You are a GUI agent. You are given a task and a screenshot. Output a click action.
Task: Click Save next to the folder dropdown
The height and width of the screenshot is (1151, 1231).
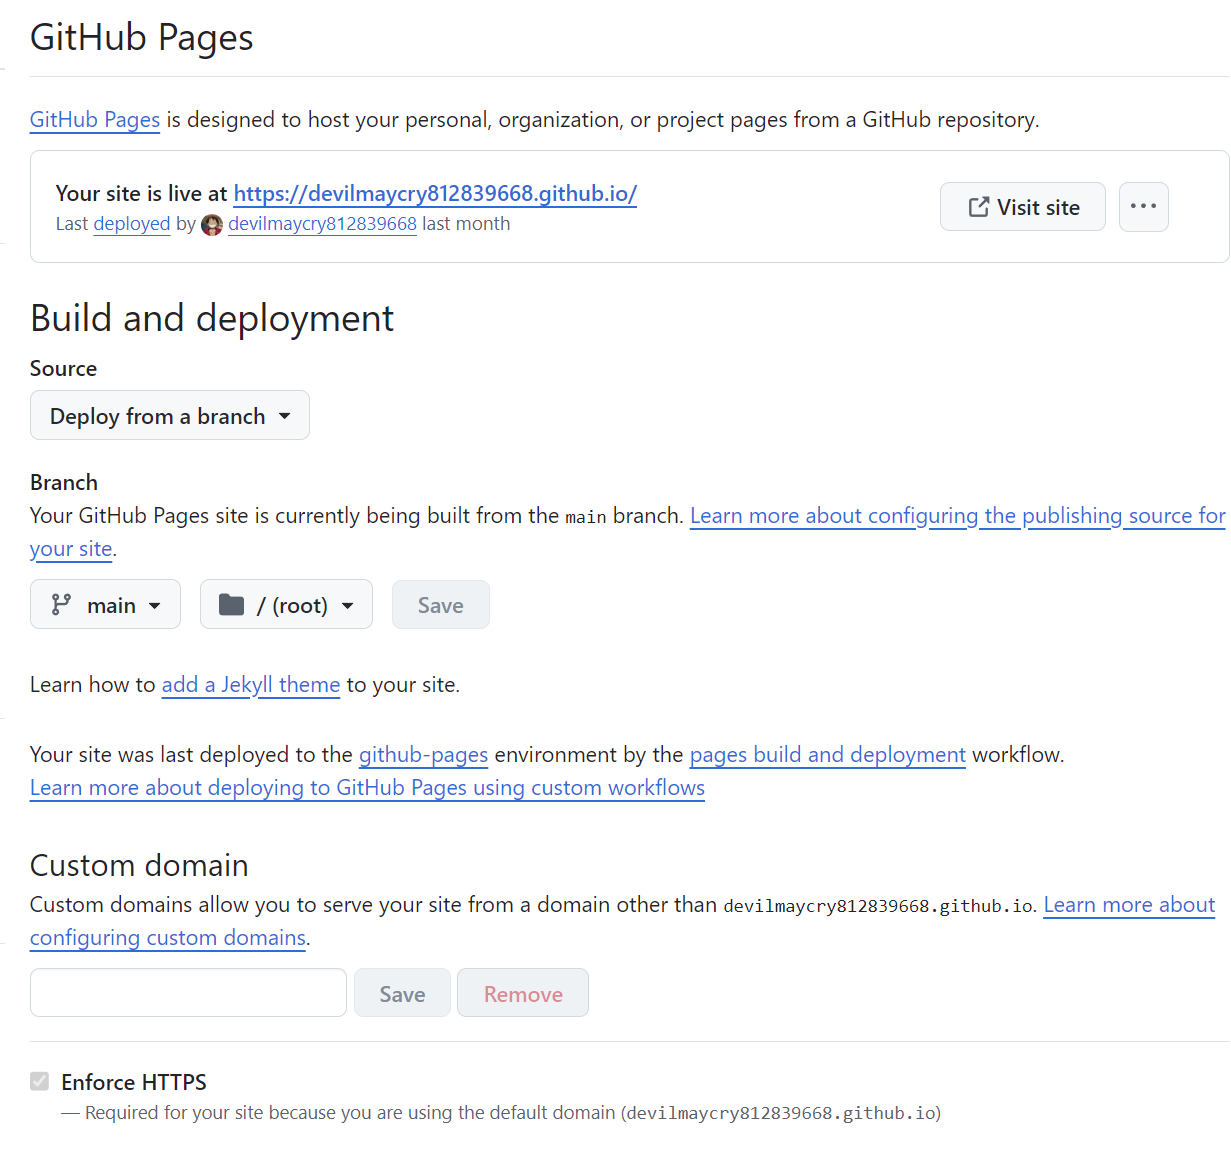tap(440, 605)
